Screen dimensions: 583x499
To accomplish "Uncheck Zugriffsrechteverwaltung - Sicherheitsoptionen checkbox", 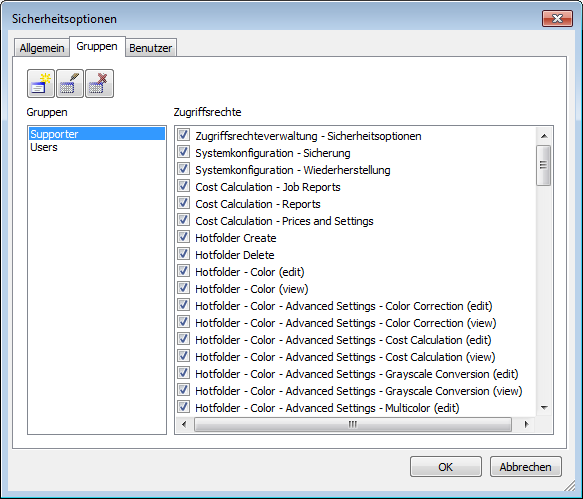I will (183, 135).
